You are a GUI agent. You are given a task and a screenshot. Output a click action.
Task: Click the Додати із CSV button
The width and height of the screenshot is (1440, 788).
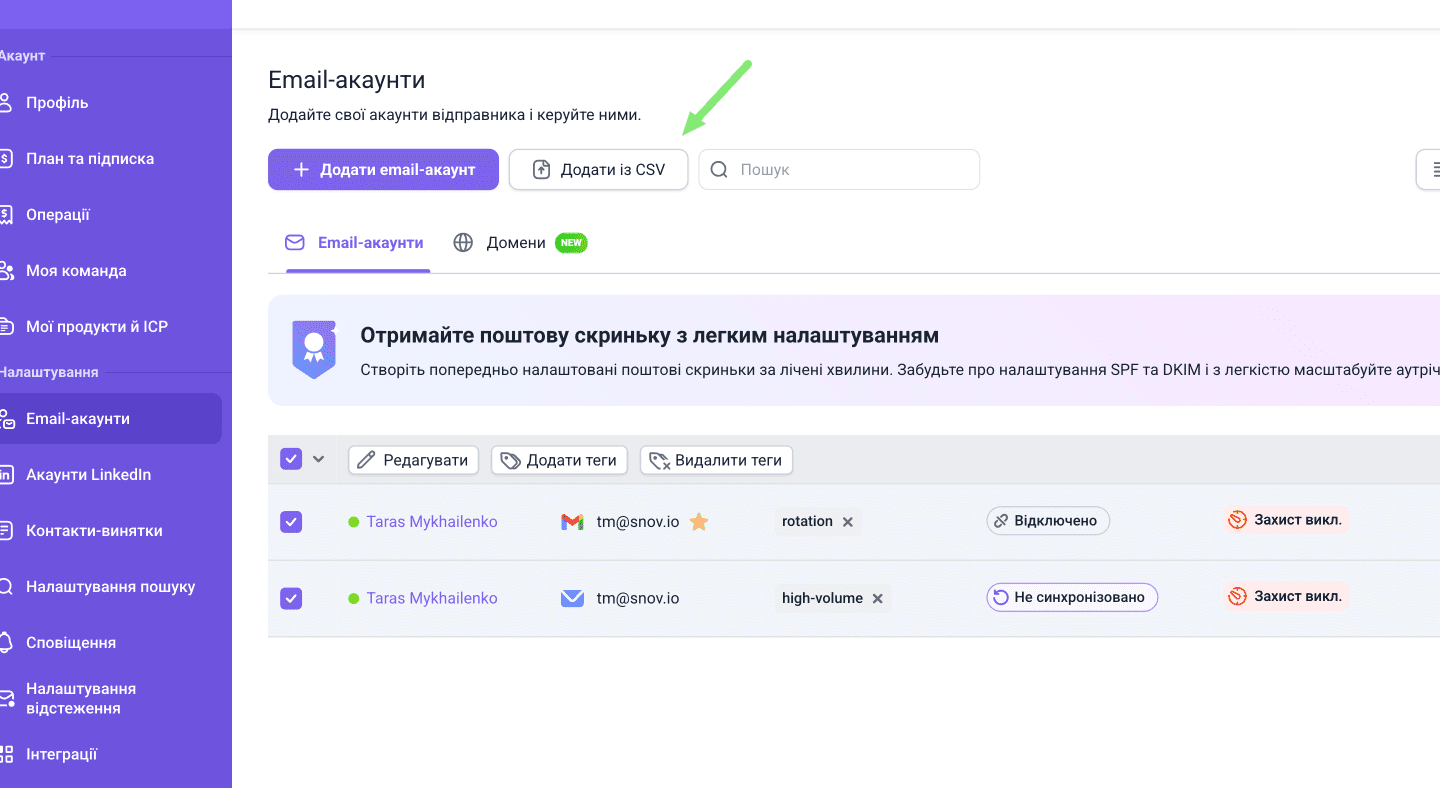coord(598,170)
